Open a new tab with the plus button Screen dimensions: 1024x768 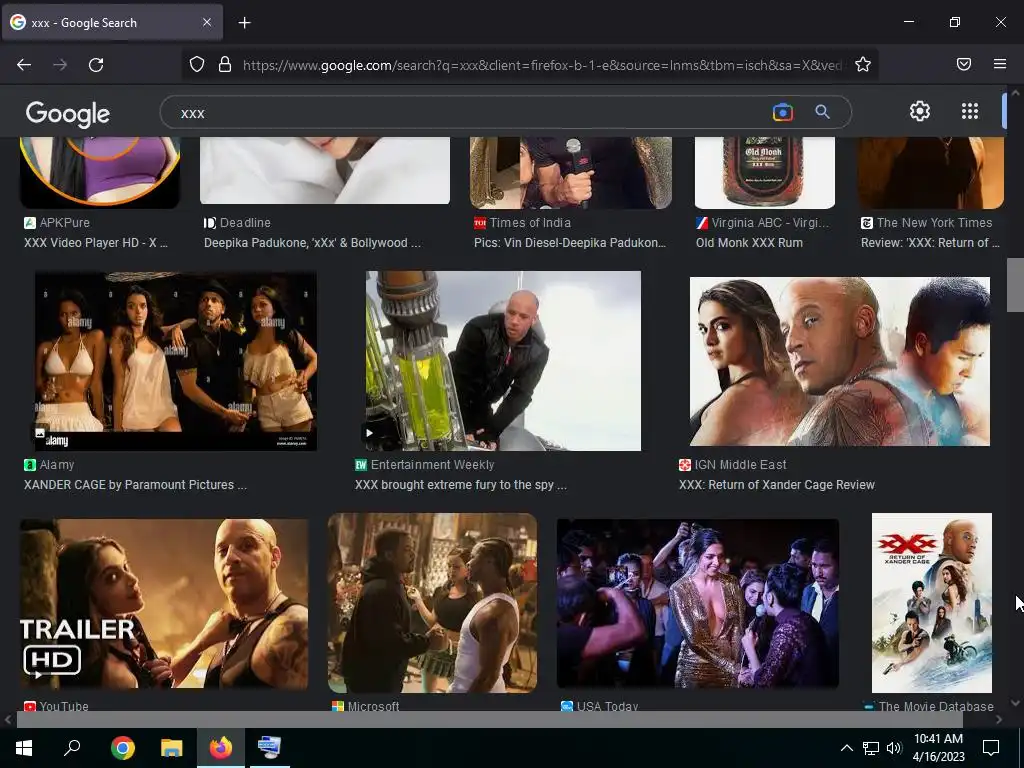click(244, 23)
